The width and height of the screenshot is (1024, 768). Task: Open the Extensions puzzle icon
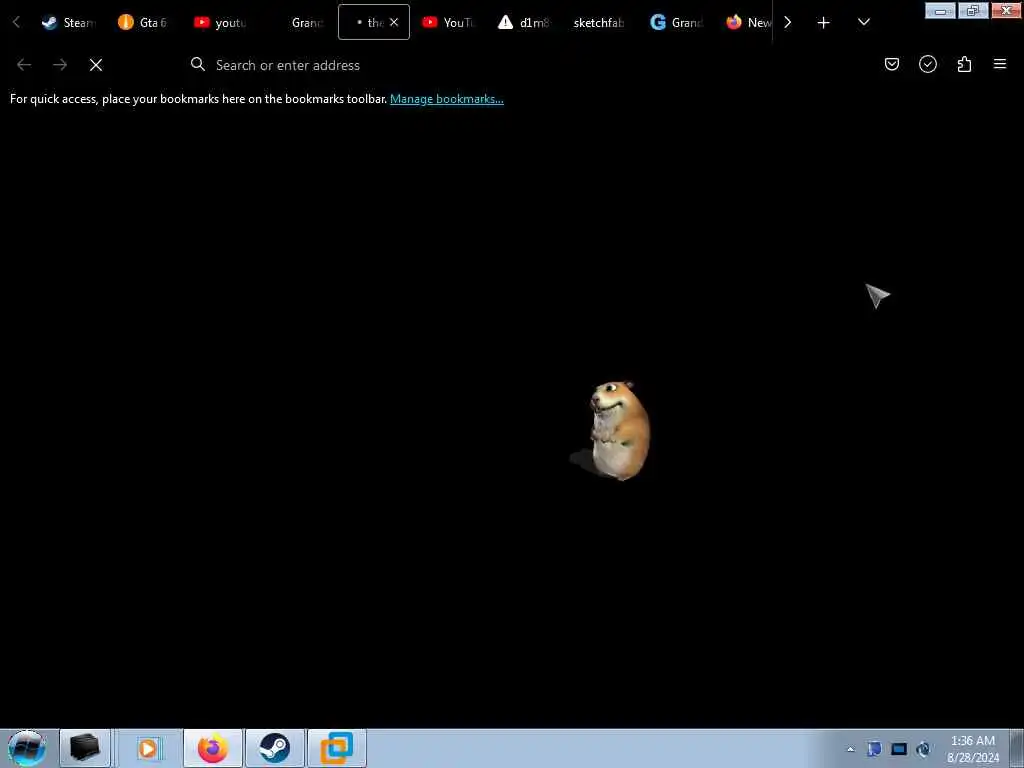(964, 64)
